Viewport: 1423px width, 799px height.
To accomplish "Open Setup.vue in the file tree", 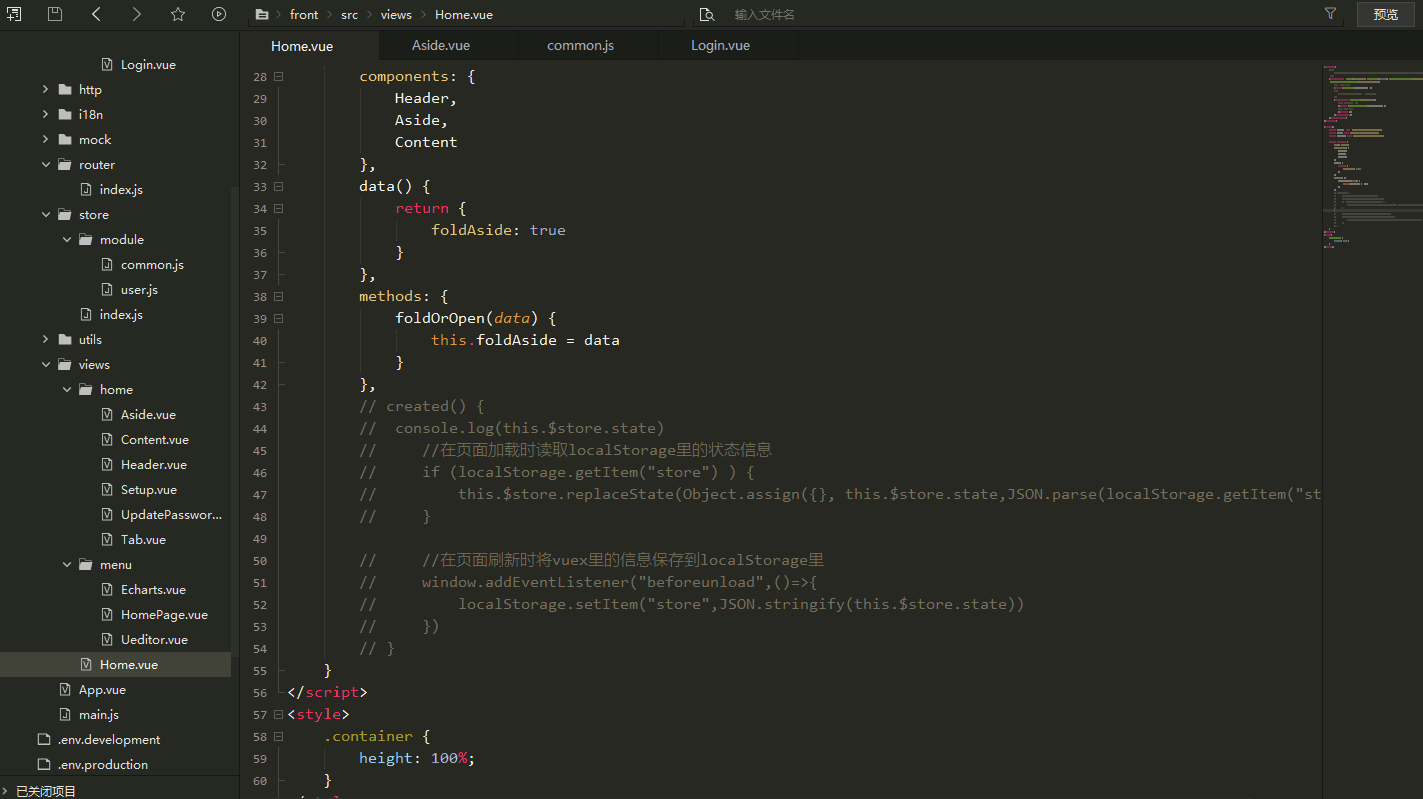I will [148, 489].
